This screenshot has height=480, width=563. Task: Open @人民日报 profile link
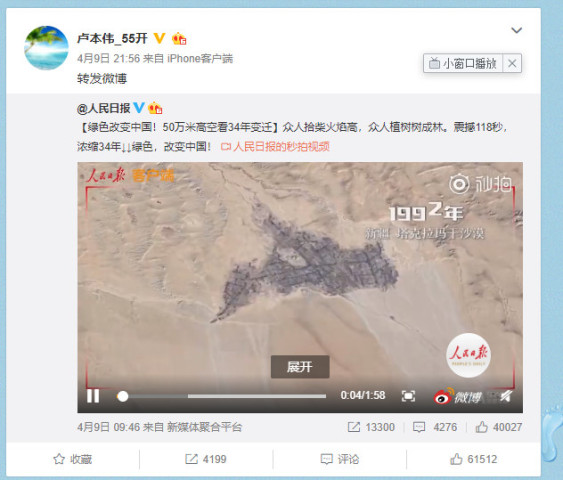tap(103, 108)
